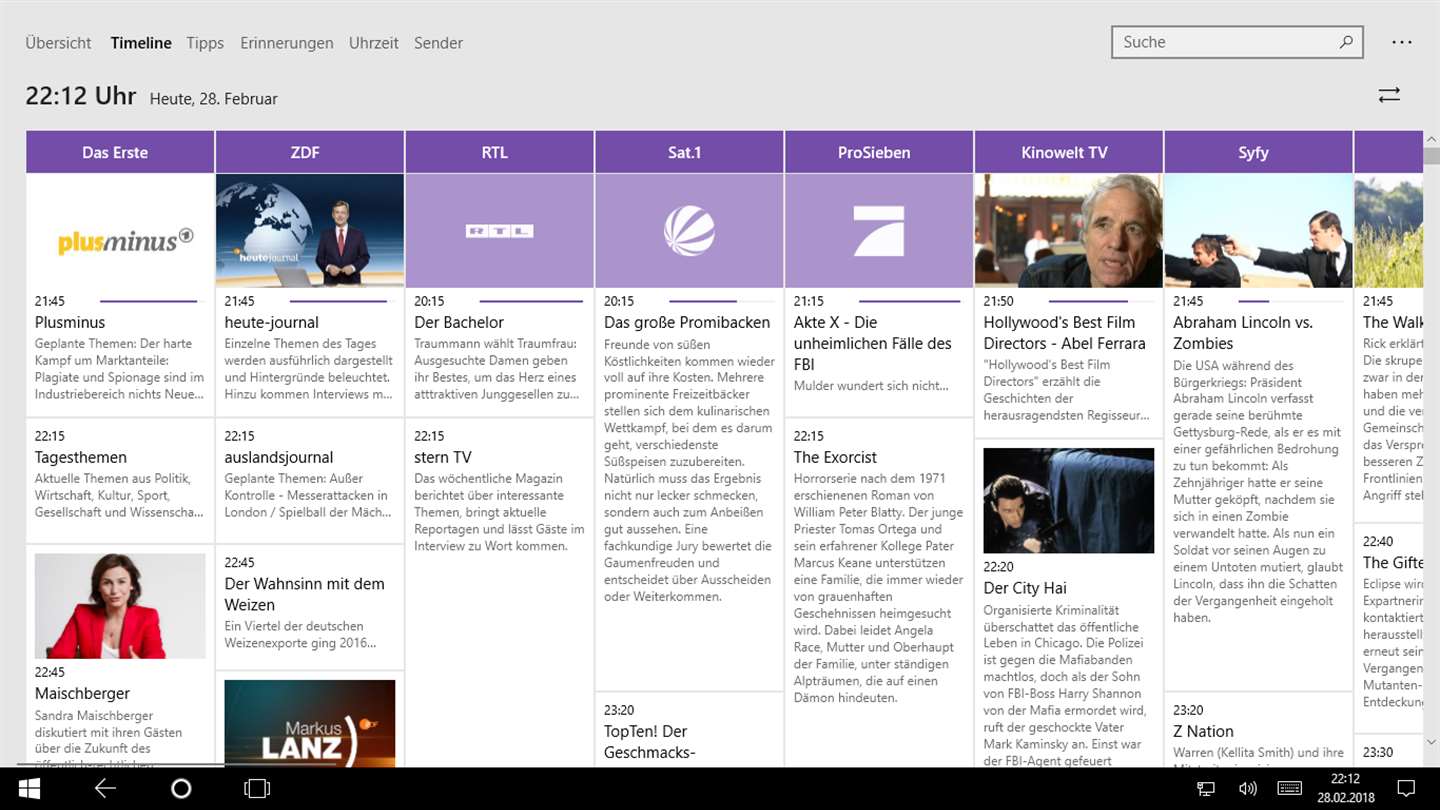Open the Markus Lanz thumbnail
1440x810 pixels.
click(310, 723)
